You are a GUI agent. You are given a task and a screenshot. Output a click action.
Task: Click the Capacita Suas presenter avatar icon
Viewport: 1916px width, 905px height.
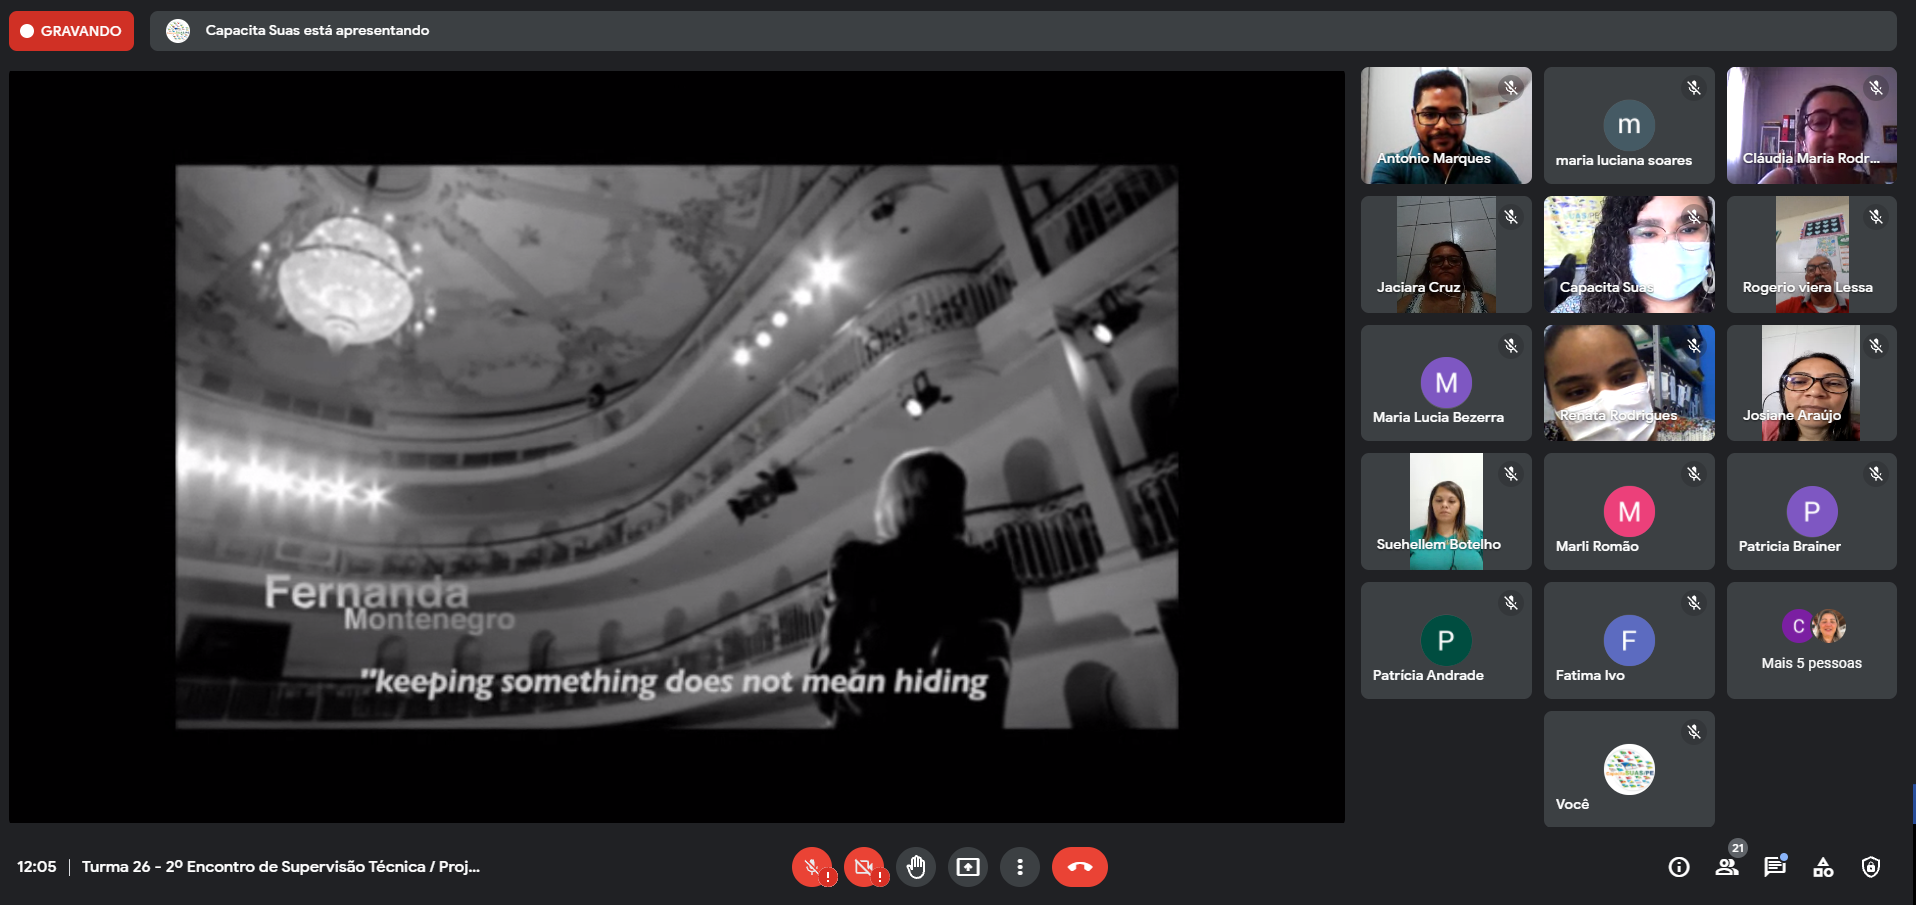(x=178, y=31)
